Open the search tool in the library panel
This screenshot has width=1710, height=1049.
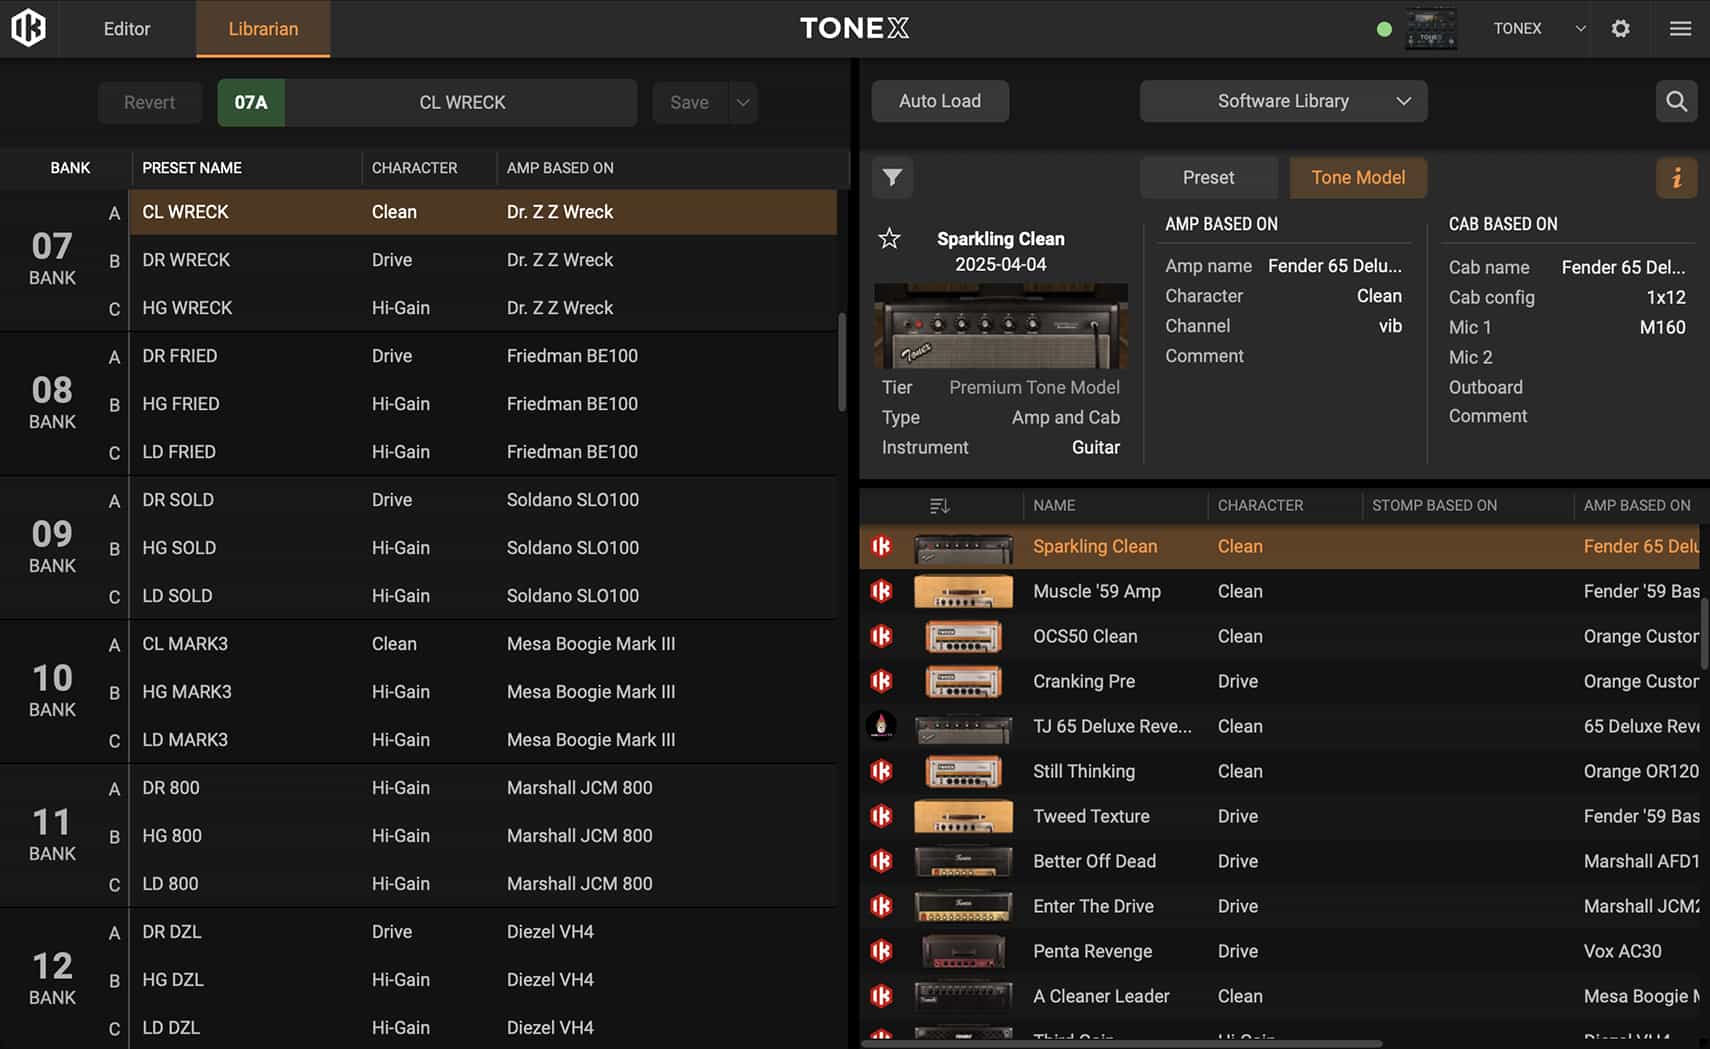point(1677,101)
